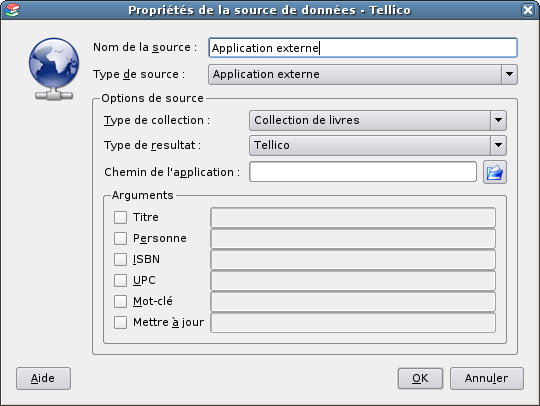The height and width of the screenshot is (406, 540).
Task: Tick the Personne checkbox
Action: tap(121, 238)
